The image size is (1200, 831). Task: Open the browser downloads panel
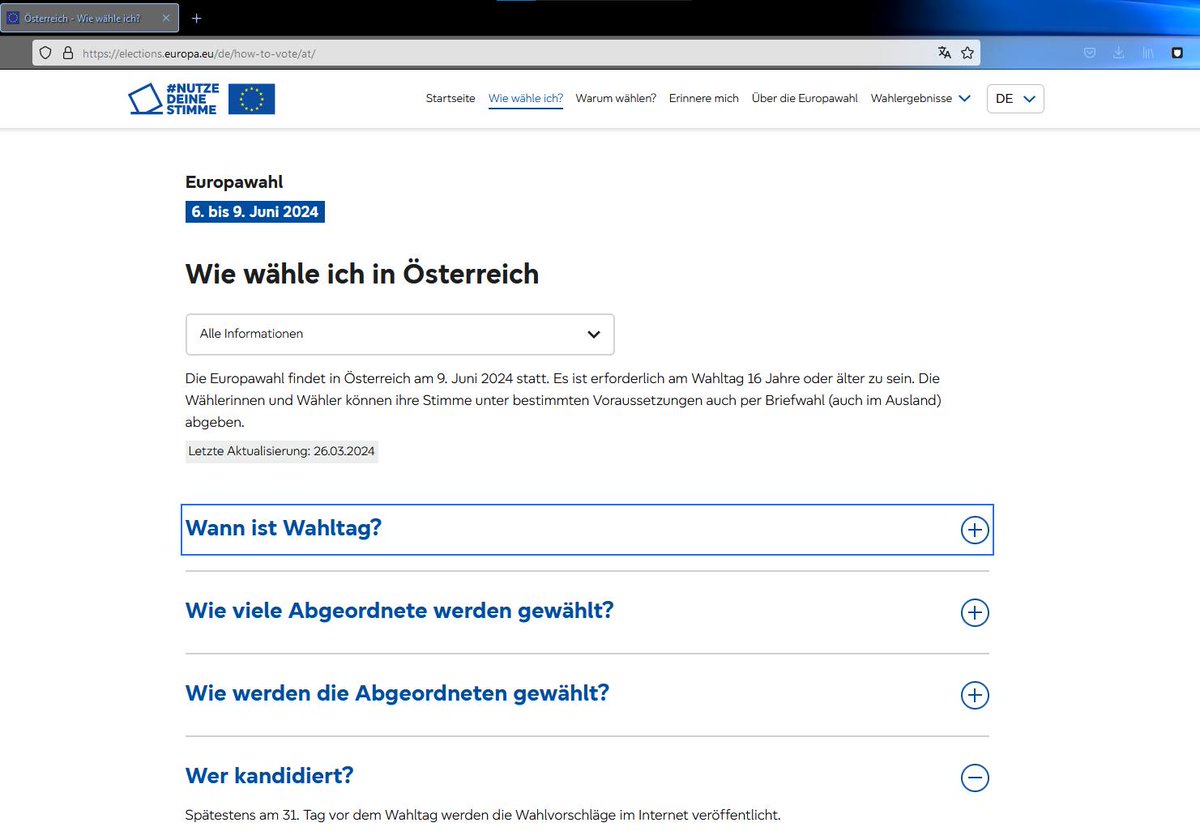[1119, 53]
